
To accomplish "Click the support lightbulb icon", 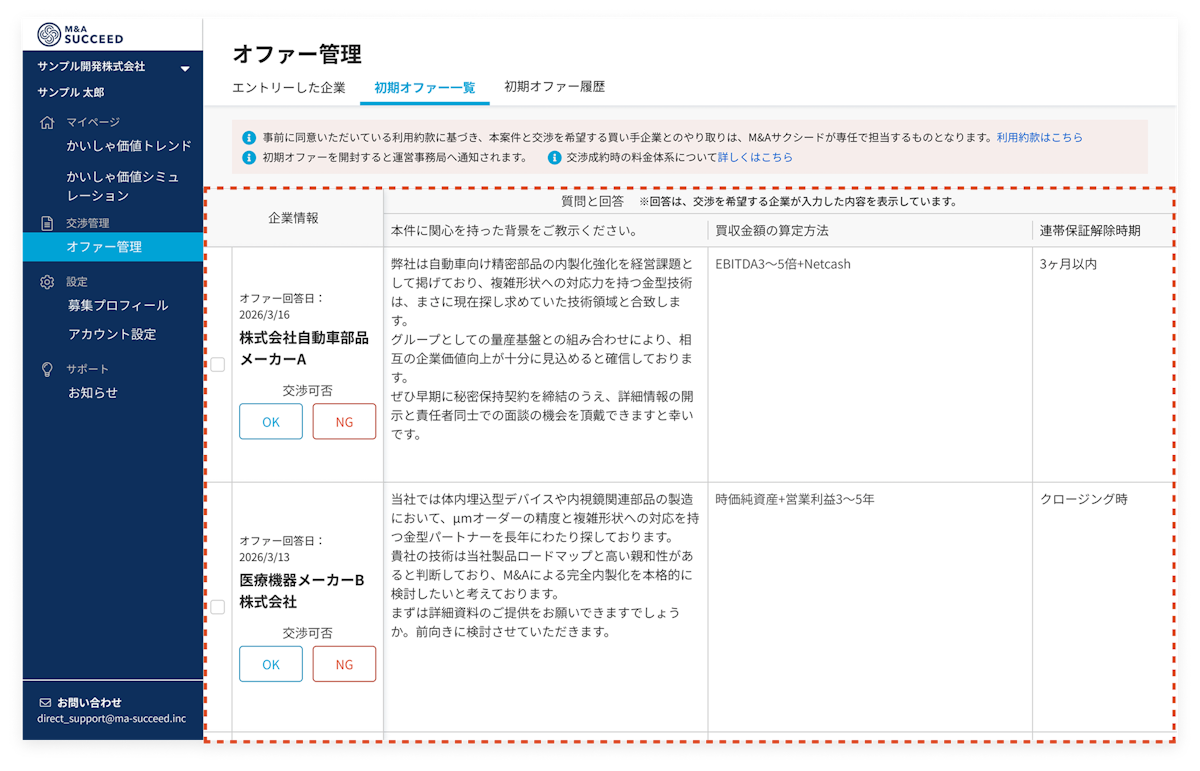I will tap(46, 369).
